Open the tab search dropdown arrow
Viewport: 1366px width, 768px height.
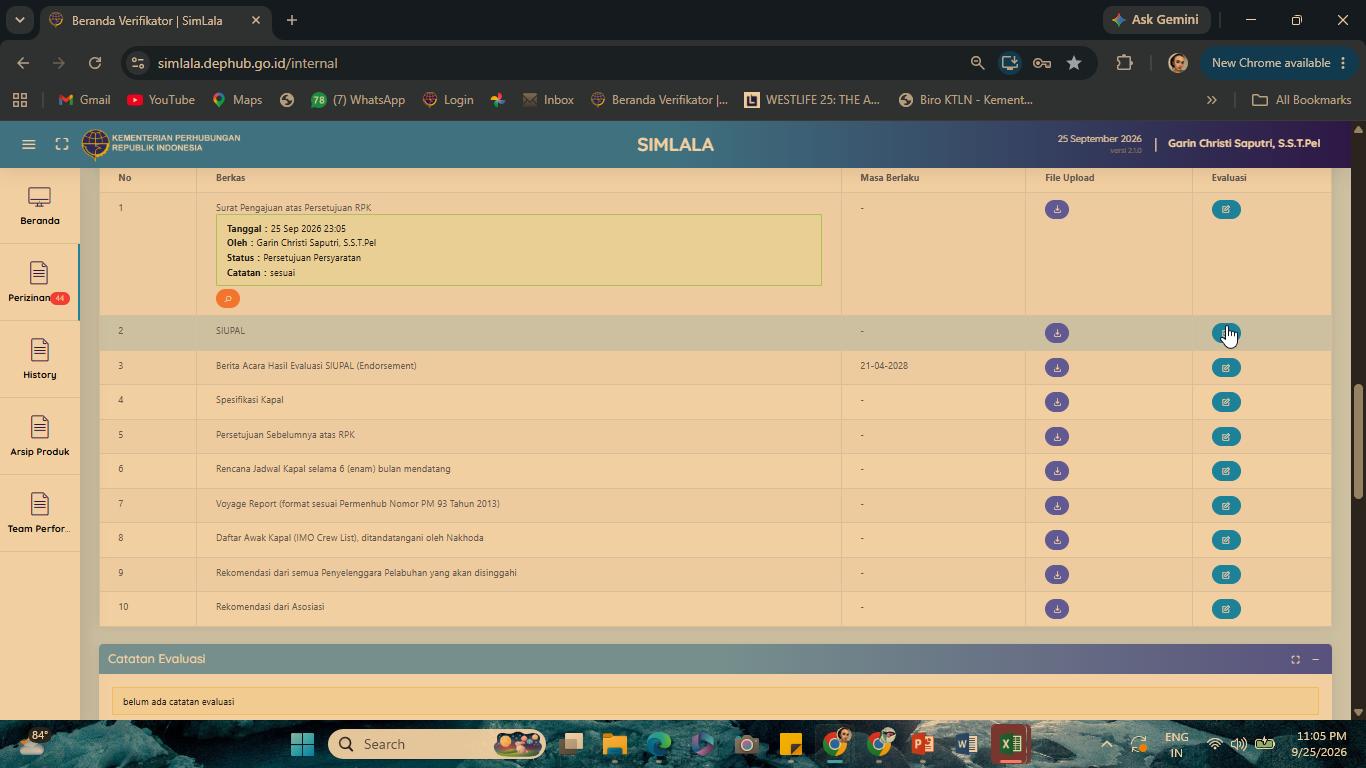point(19,20)
